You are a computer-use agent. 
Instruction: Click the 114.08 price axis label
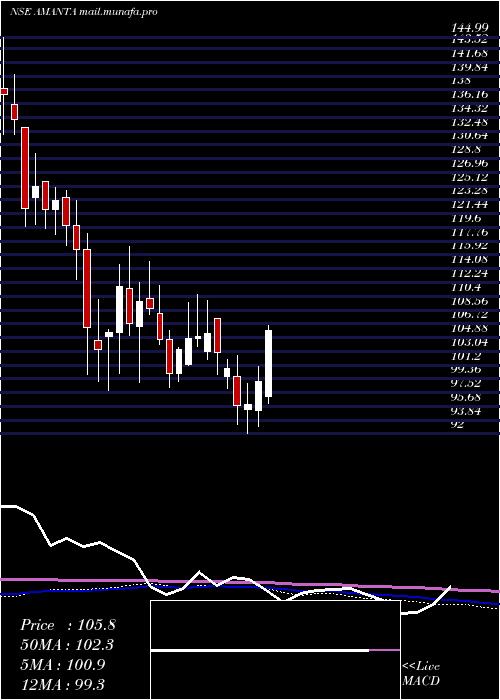coord(469,259)
